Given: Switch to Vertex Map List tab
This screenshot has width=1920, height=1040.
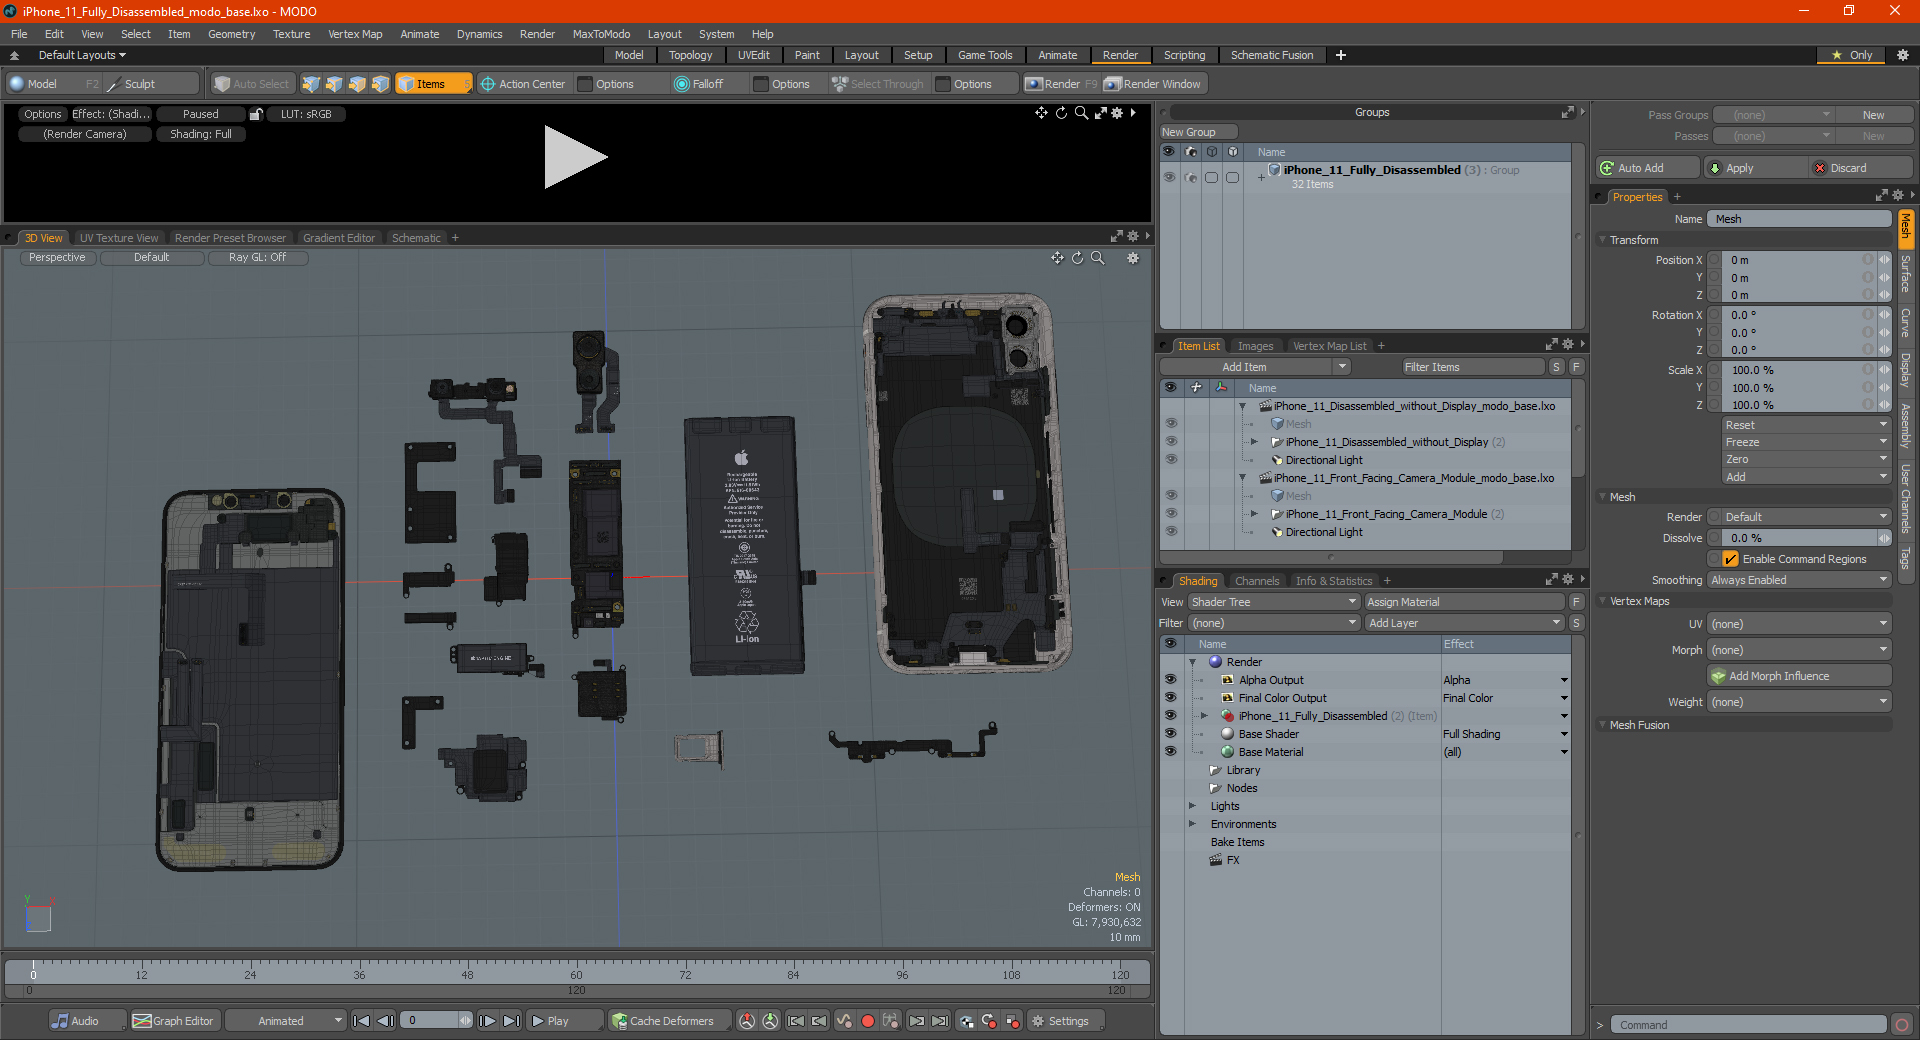Looking at the screenshot, I should tap(1328, 346).
